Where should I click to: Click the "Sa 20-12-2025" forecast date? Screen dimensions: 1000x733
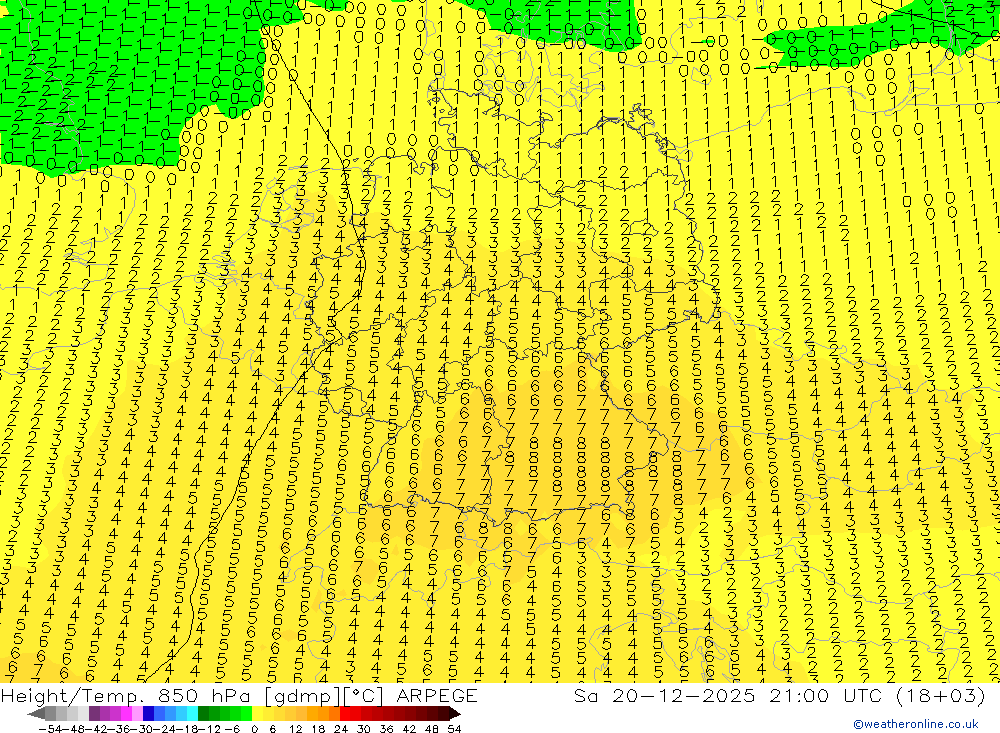(664, 695)
